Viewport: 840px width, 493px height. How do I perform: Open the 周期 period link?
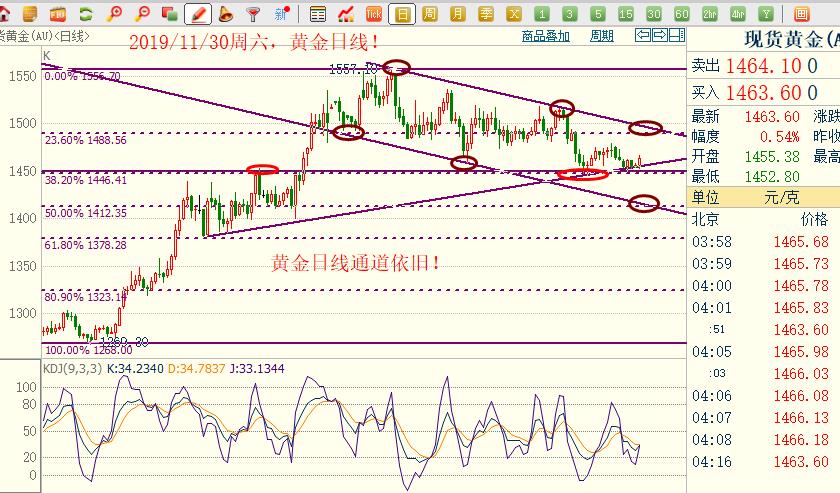602,36
